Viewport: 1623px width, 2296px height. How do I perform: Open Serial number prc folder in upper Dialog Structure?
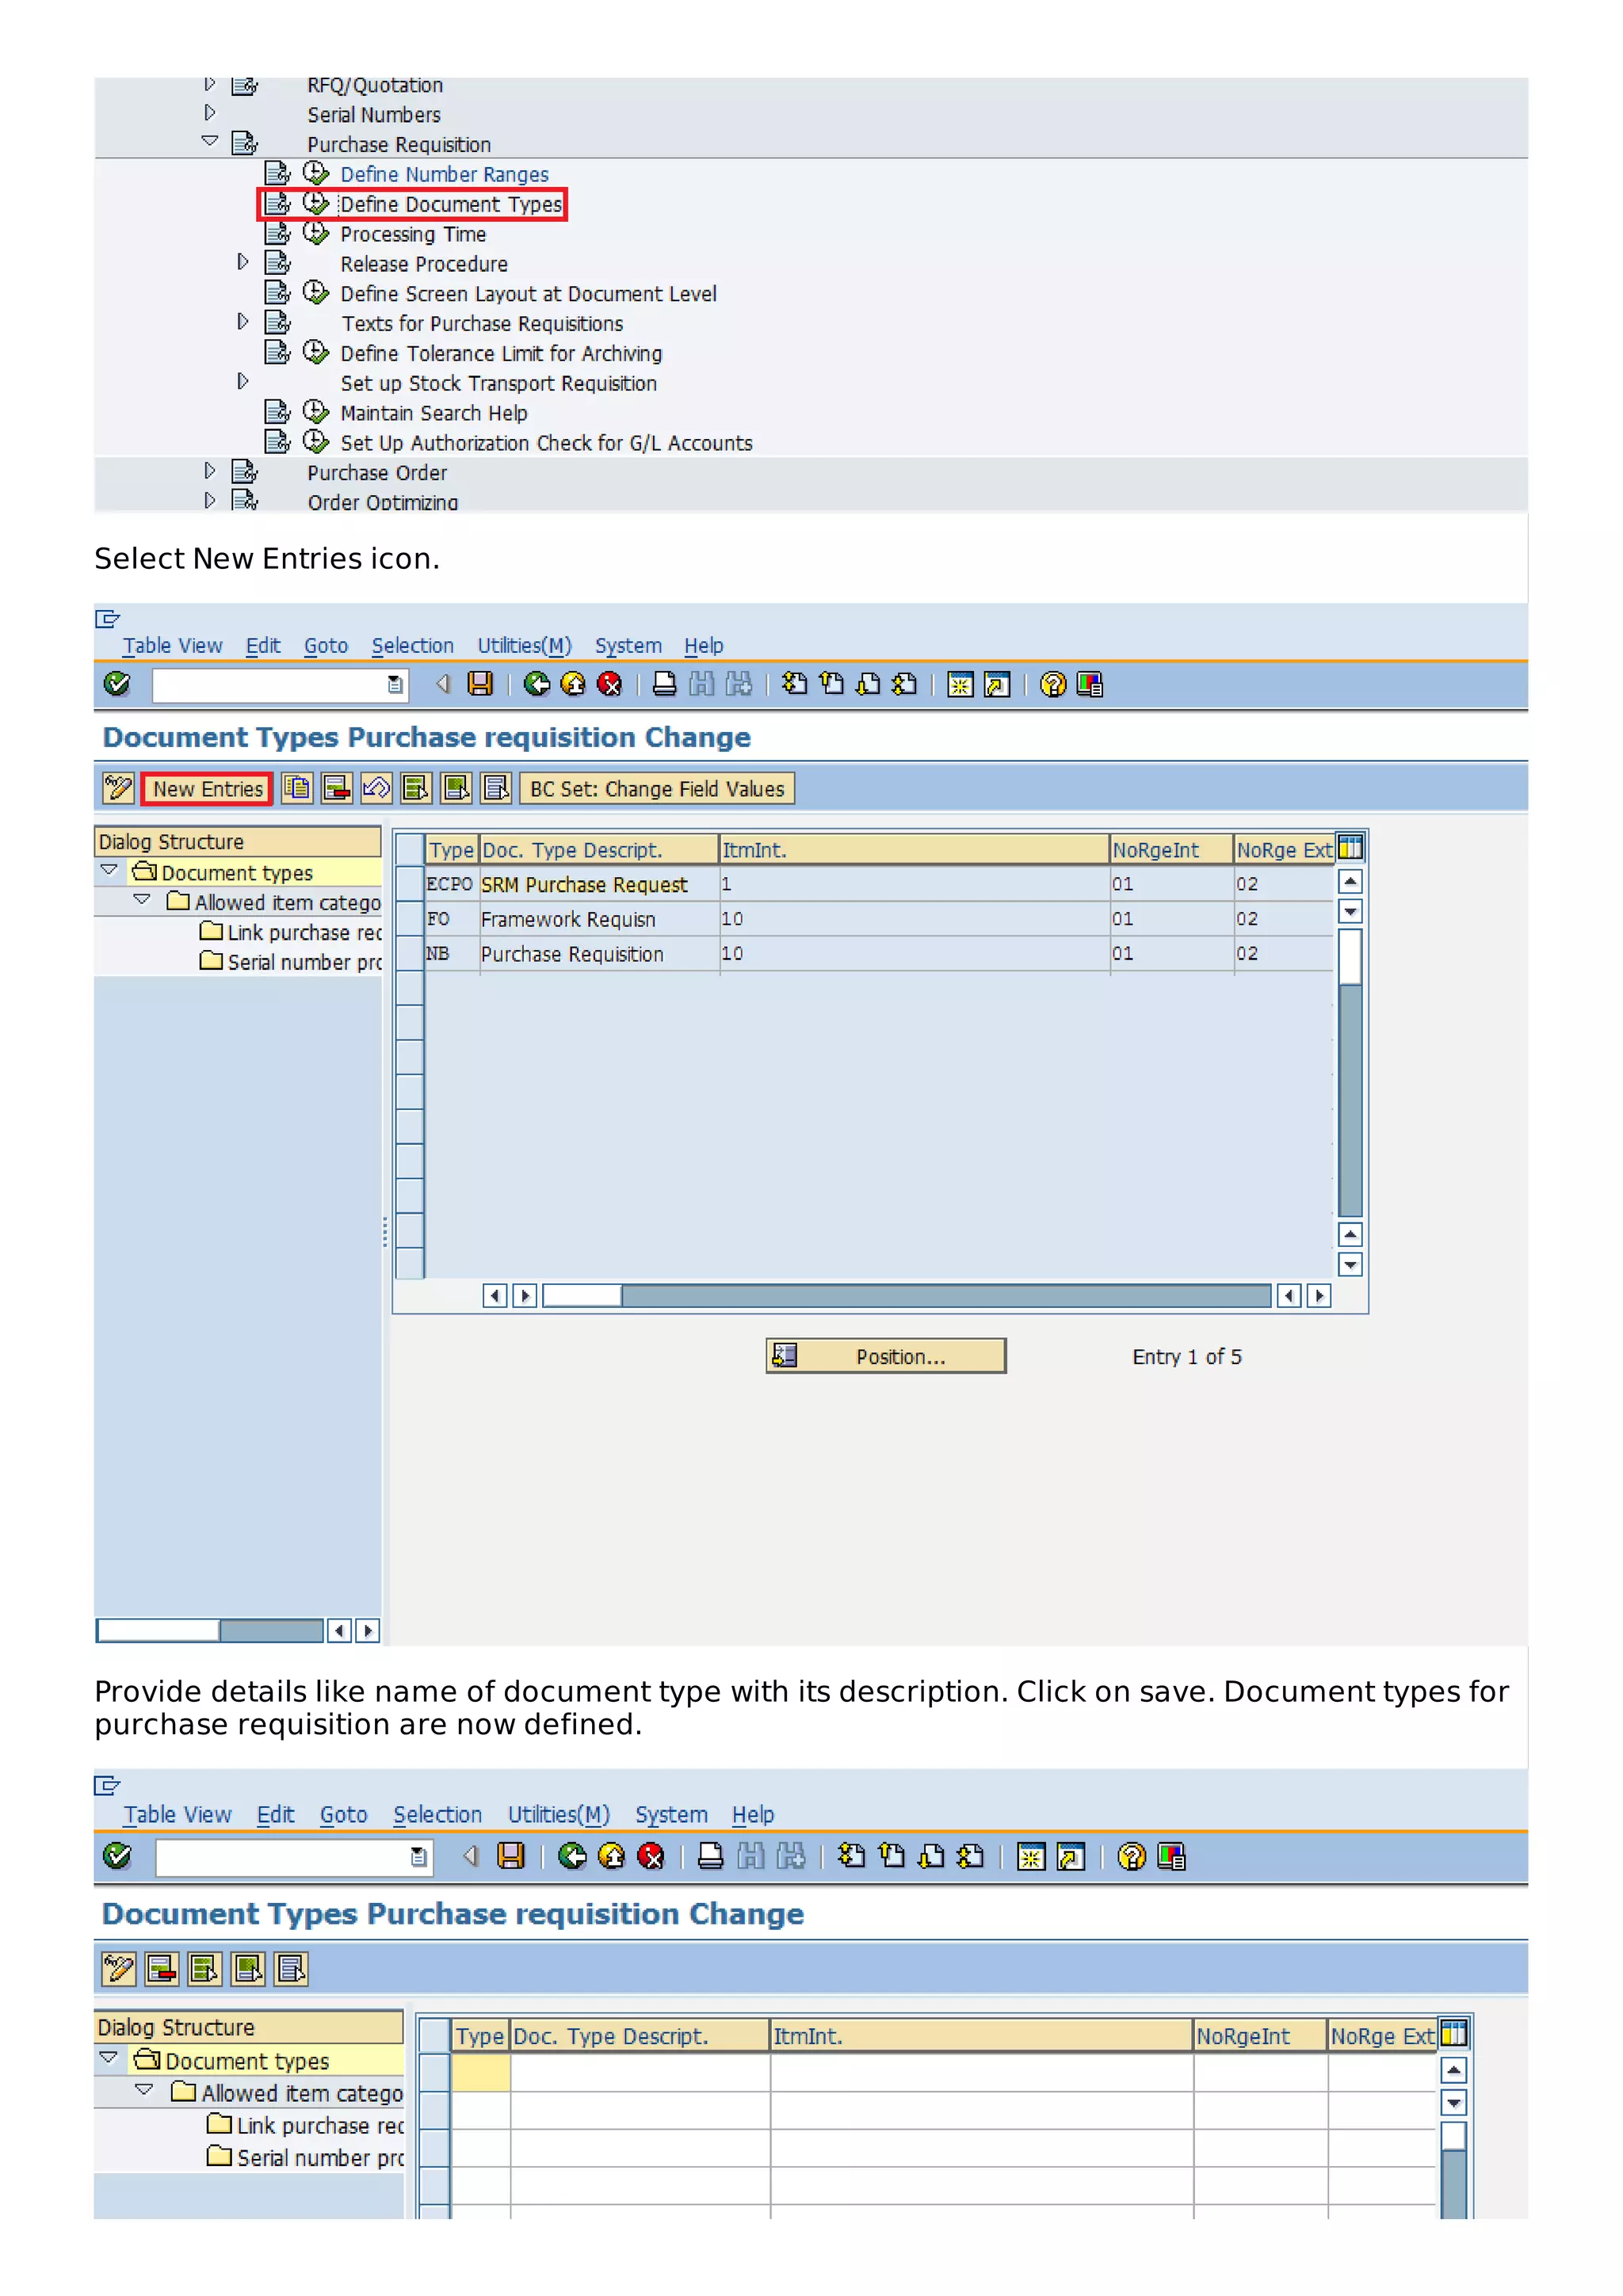[291, 962]
